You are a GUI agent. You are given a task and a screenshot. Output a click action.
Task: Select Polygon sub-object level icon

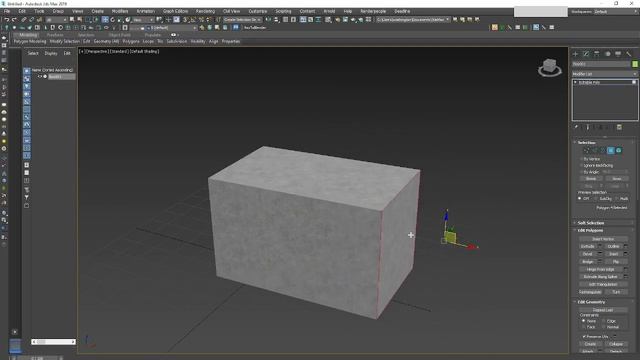pyautogui.click(x=611, y=151)
